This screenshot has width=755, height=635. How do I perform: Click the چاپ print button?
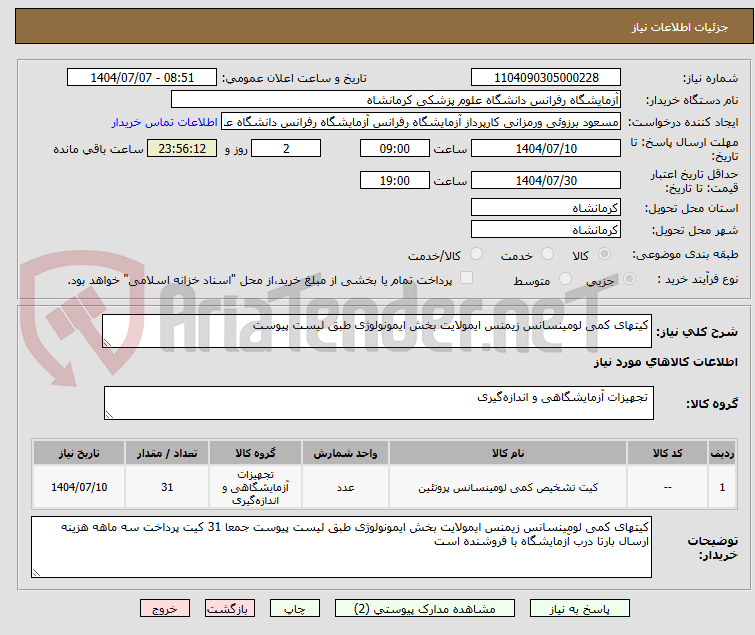point(295,609)
